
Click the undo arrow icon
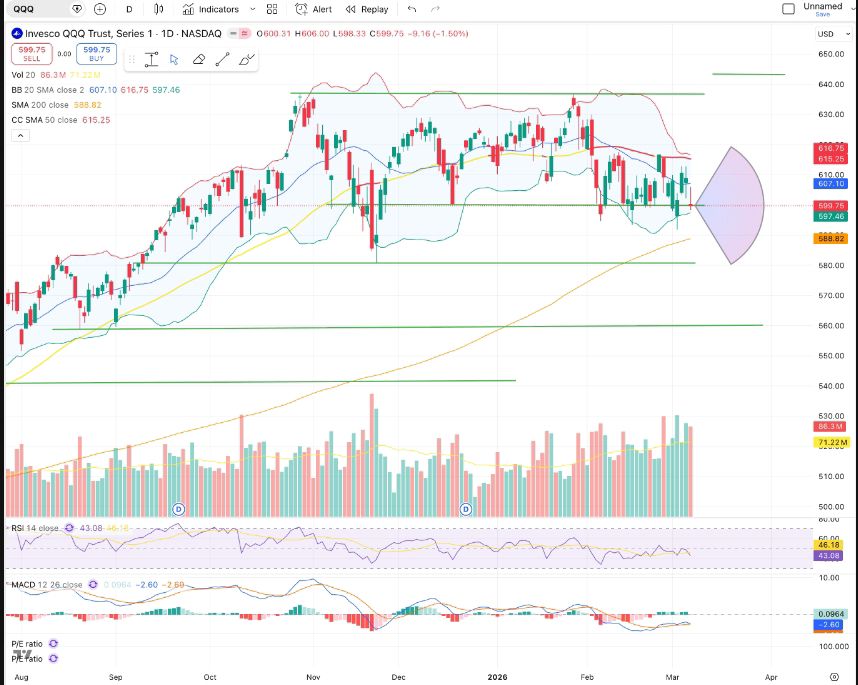(413, 9)
